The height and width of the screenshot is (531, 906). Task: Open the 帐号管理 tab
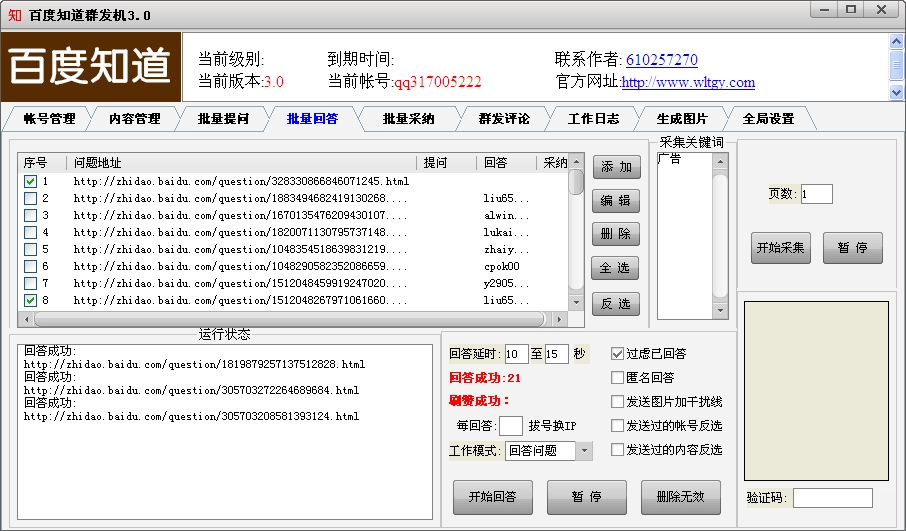click(49, 119)
